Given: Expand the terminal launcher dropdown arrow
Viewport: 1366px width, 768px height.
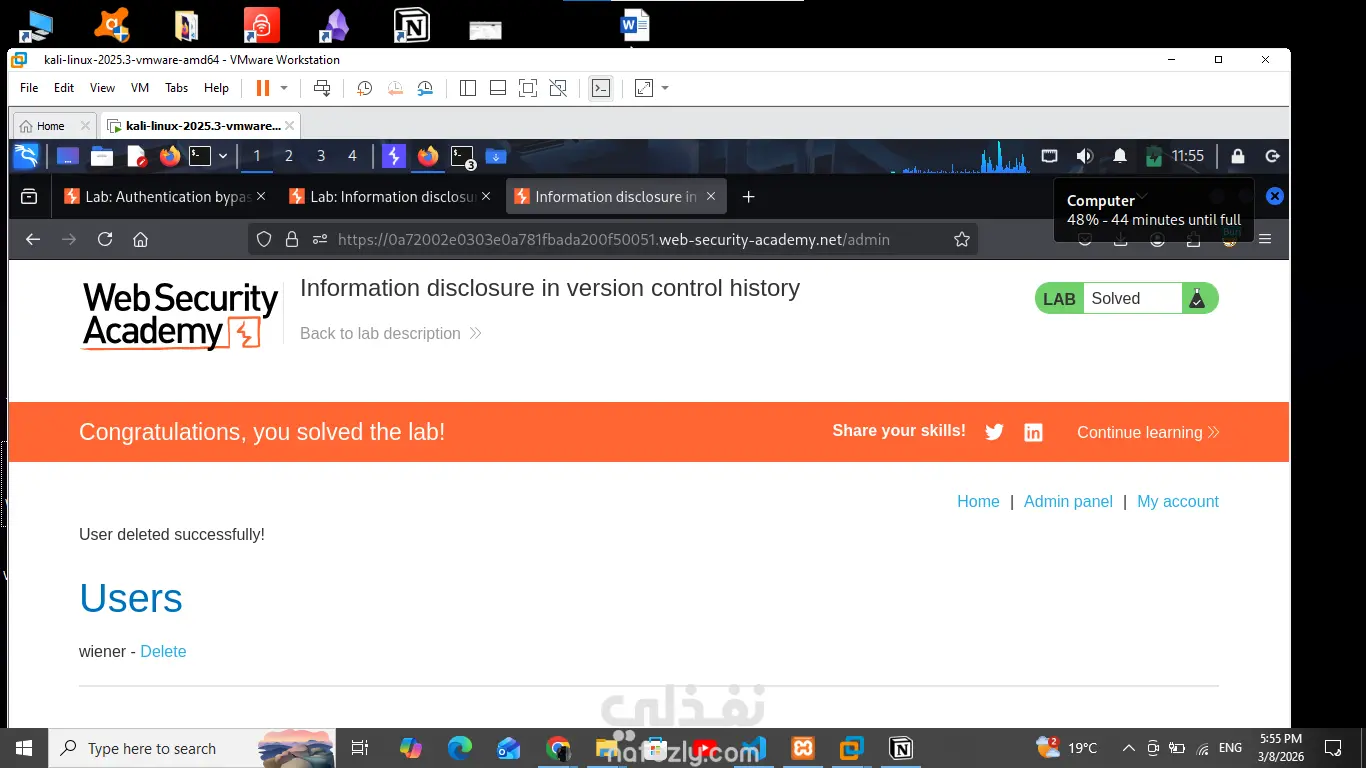Looking at the screenshot, I should (x=223, y=156).
